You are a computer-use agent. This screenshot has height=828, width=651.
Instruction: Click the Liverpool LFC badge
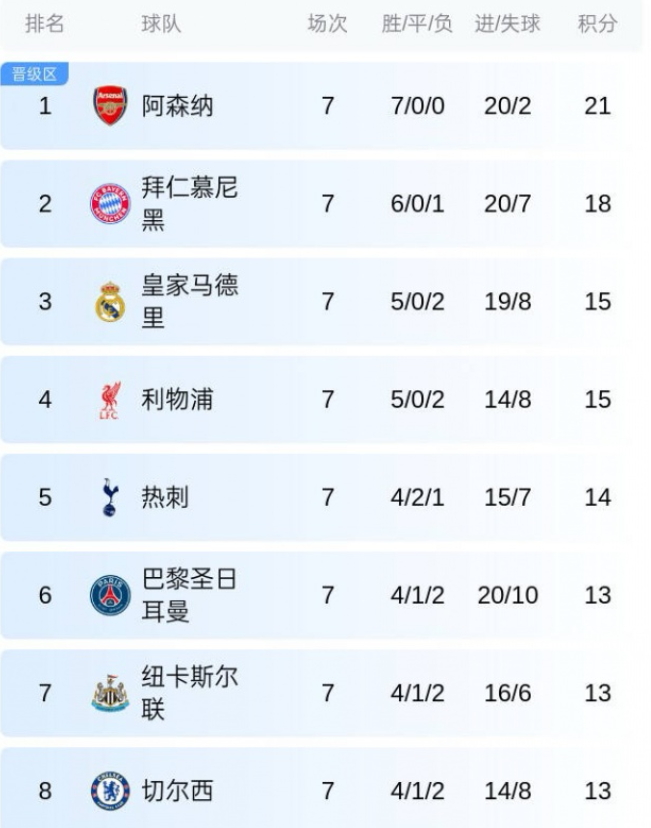110,400
